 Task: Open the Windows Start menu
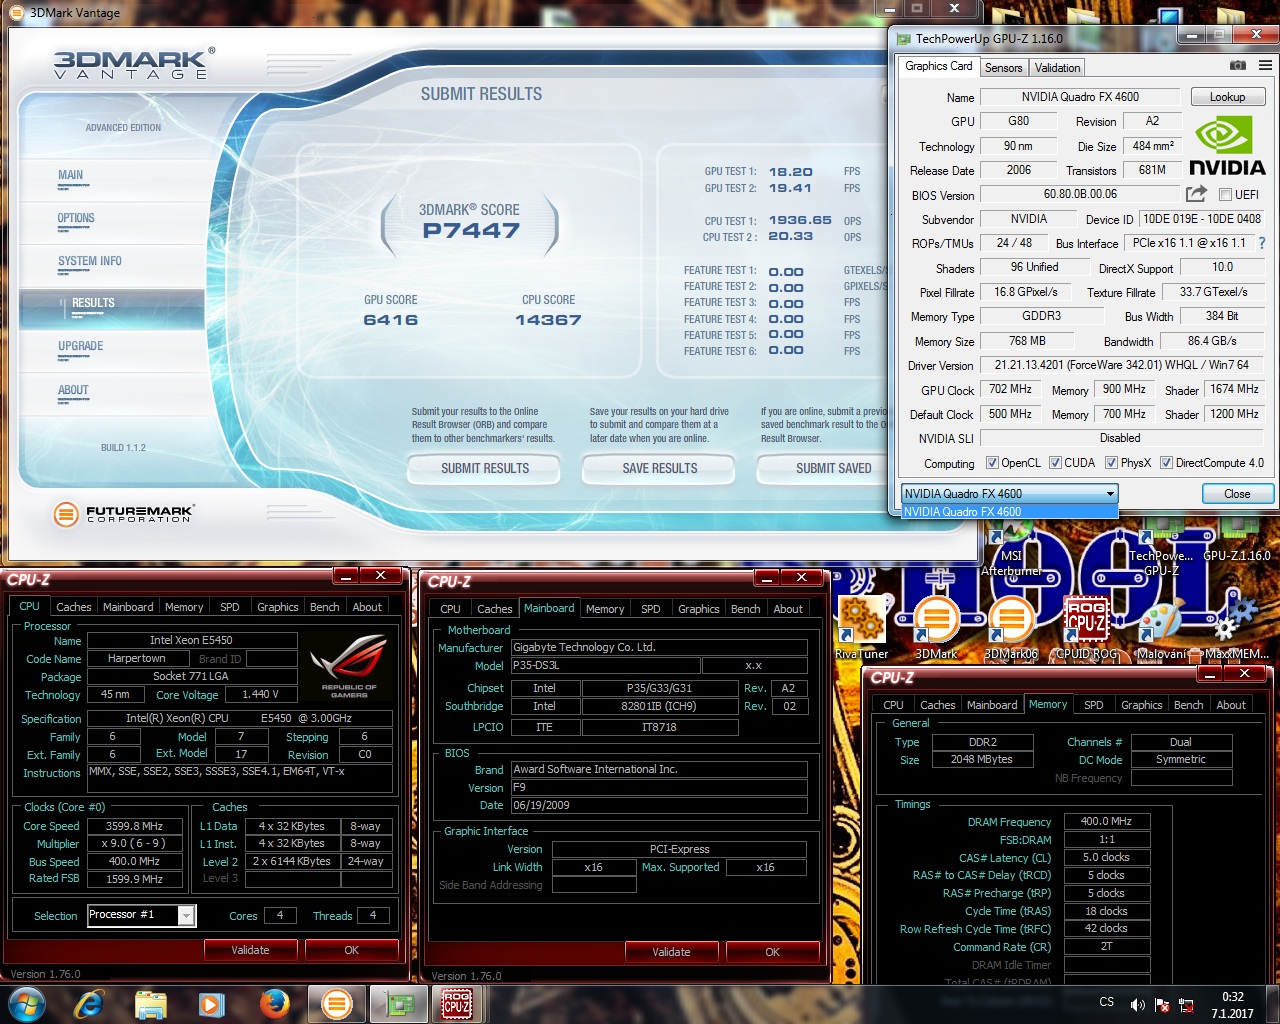pos(26,1003)
